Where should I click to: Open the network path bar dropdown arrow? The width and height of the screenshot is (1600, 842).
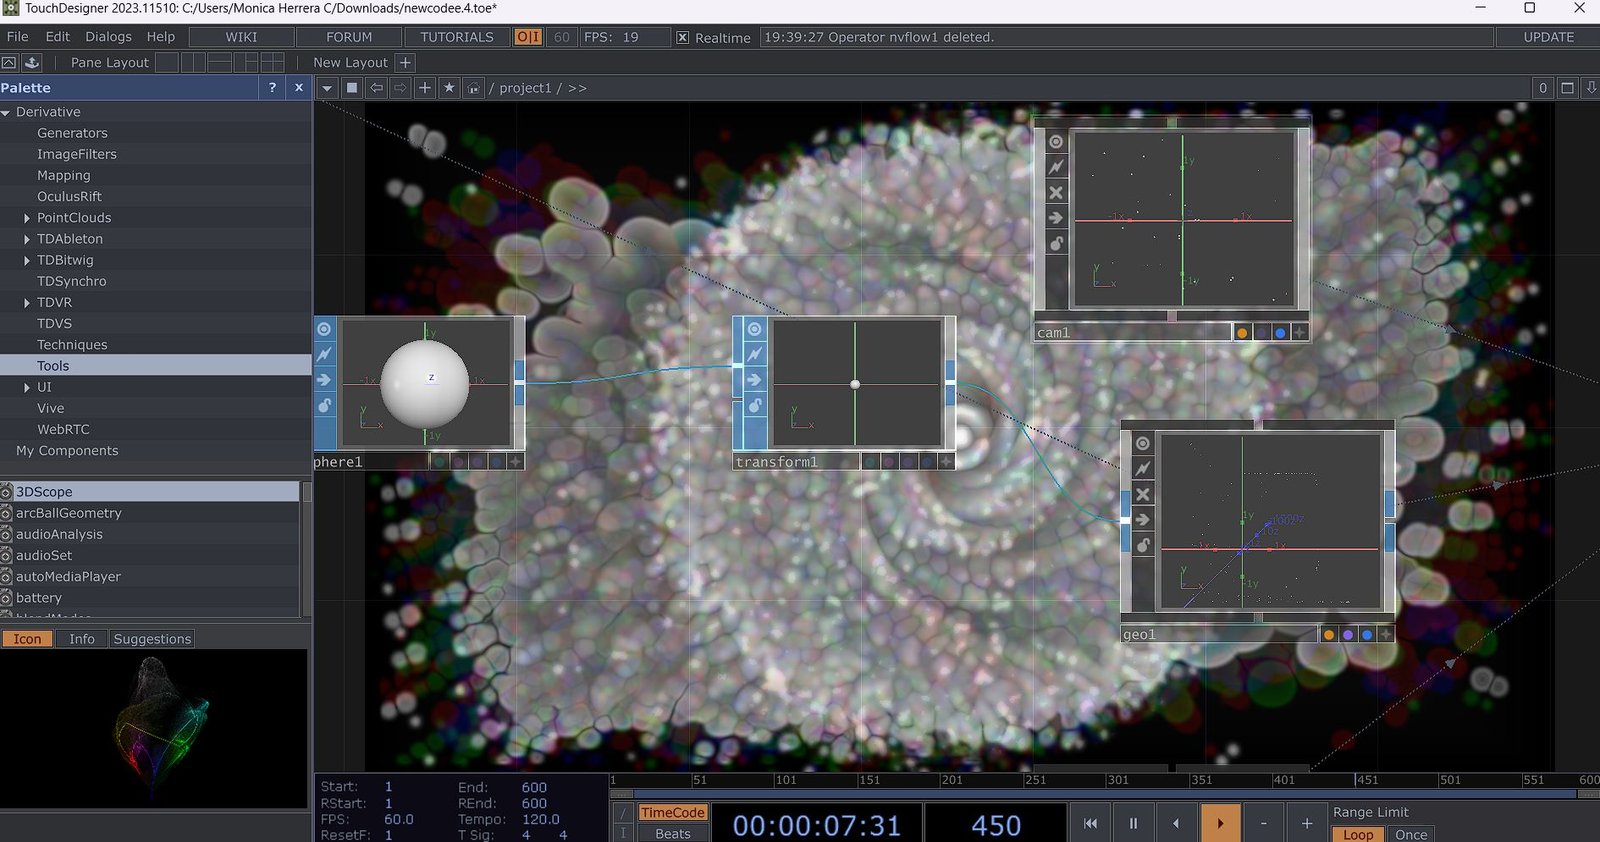327,88
